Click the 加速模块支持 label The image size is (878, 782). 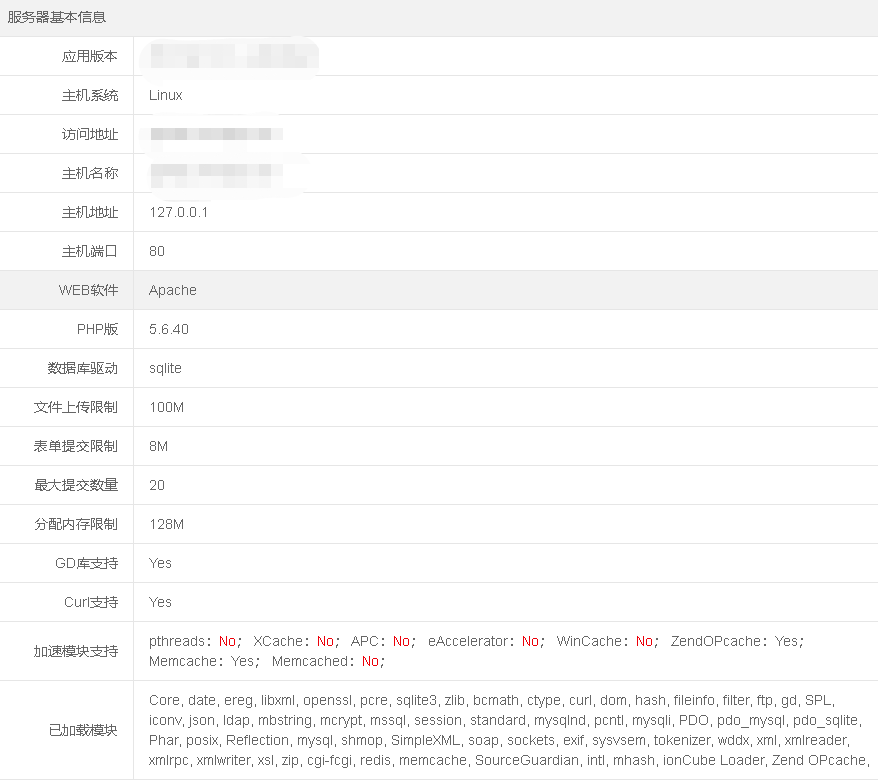[x=76, y=652]
